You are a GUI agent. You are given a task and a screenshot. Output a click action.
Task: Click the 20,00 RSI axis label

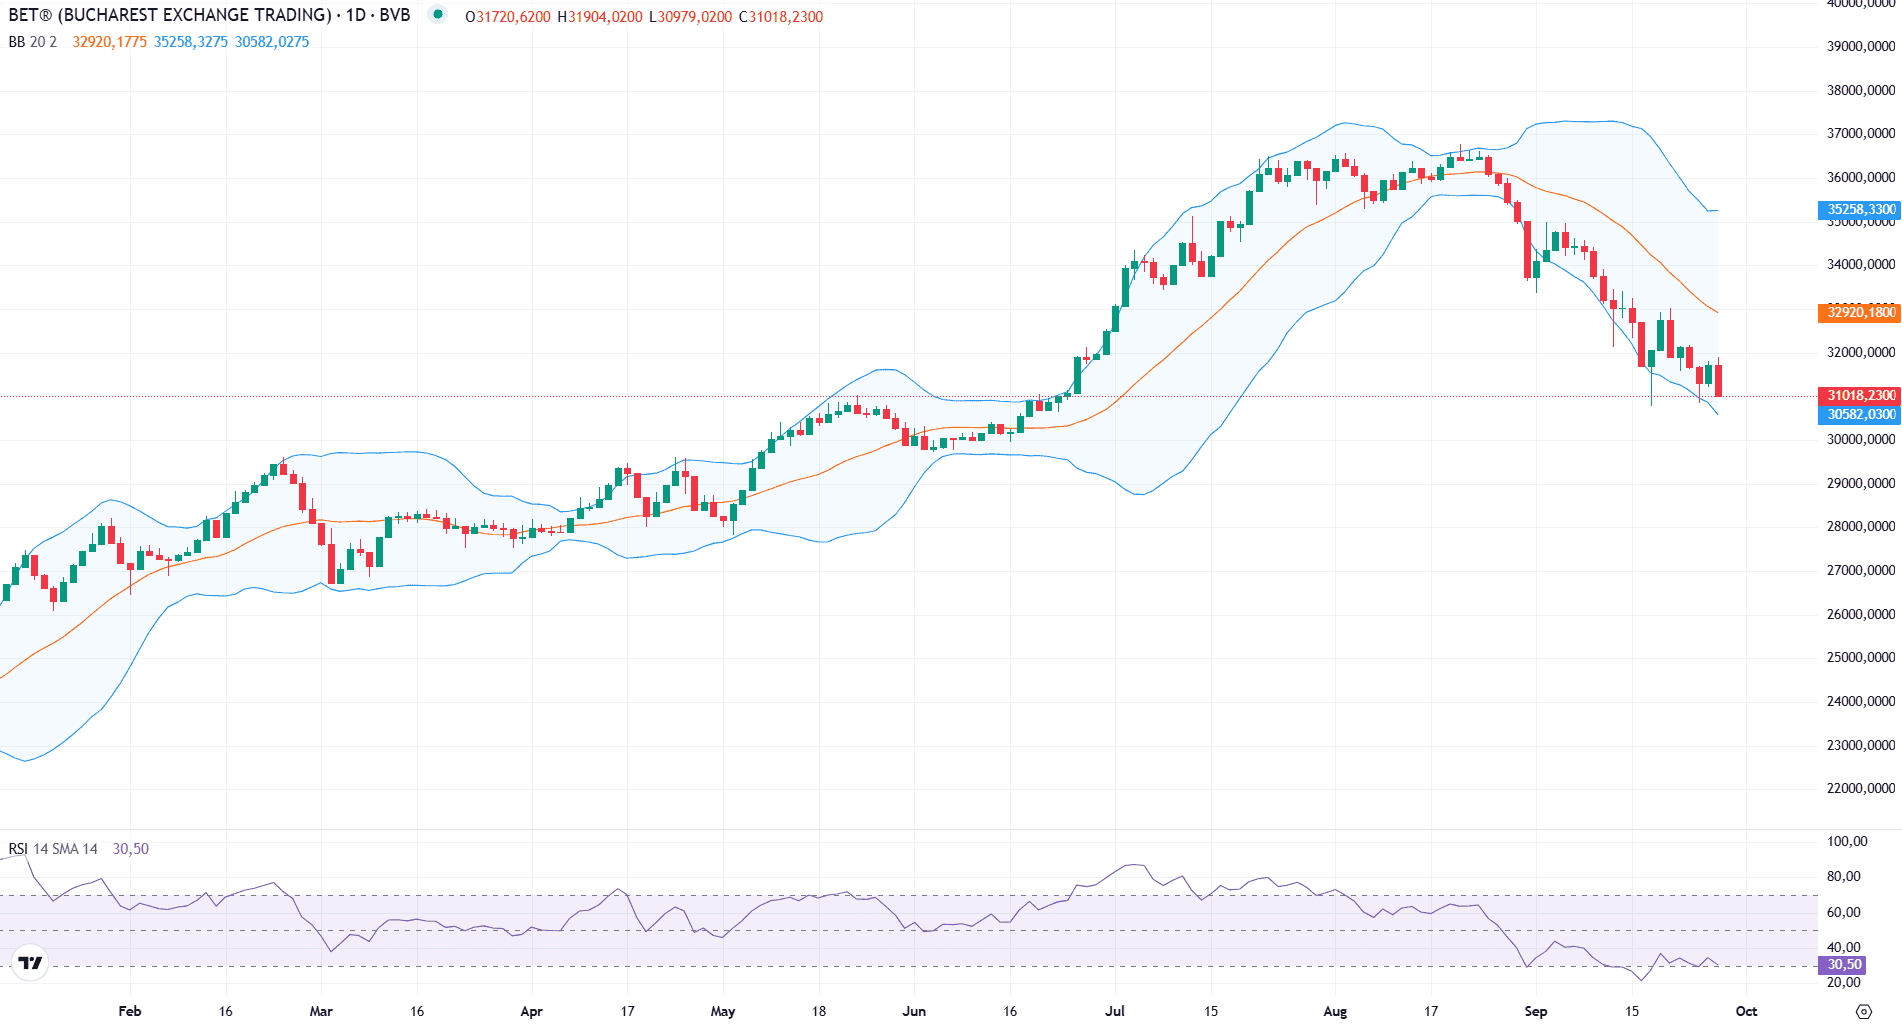click(1844, 983)
